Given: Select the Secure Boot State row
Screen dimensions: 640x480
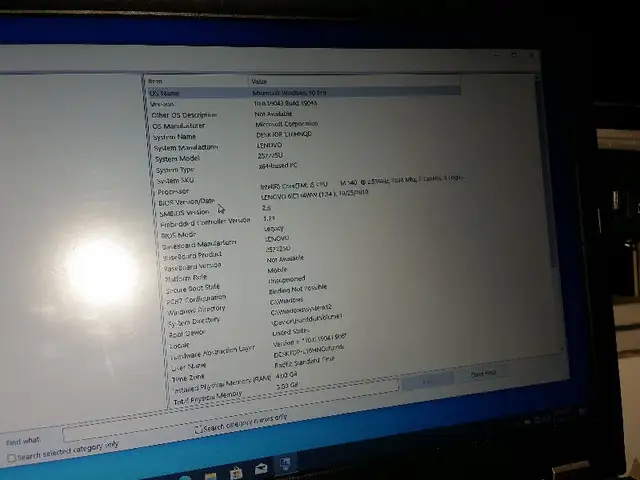Looking at the screenshot, I should [193, 289].
